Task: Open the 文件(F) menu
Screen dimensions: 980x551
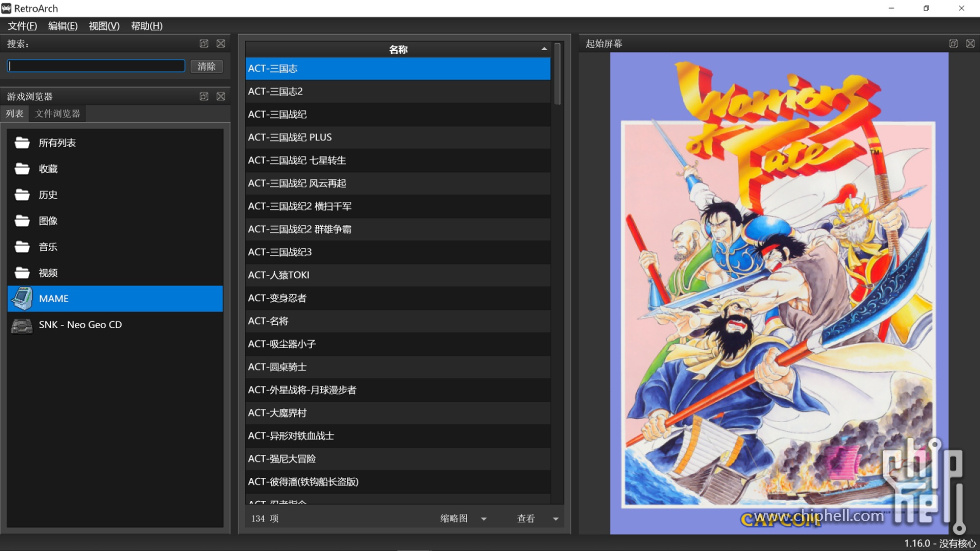Action: tap(22, 26)
